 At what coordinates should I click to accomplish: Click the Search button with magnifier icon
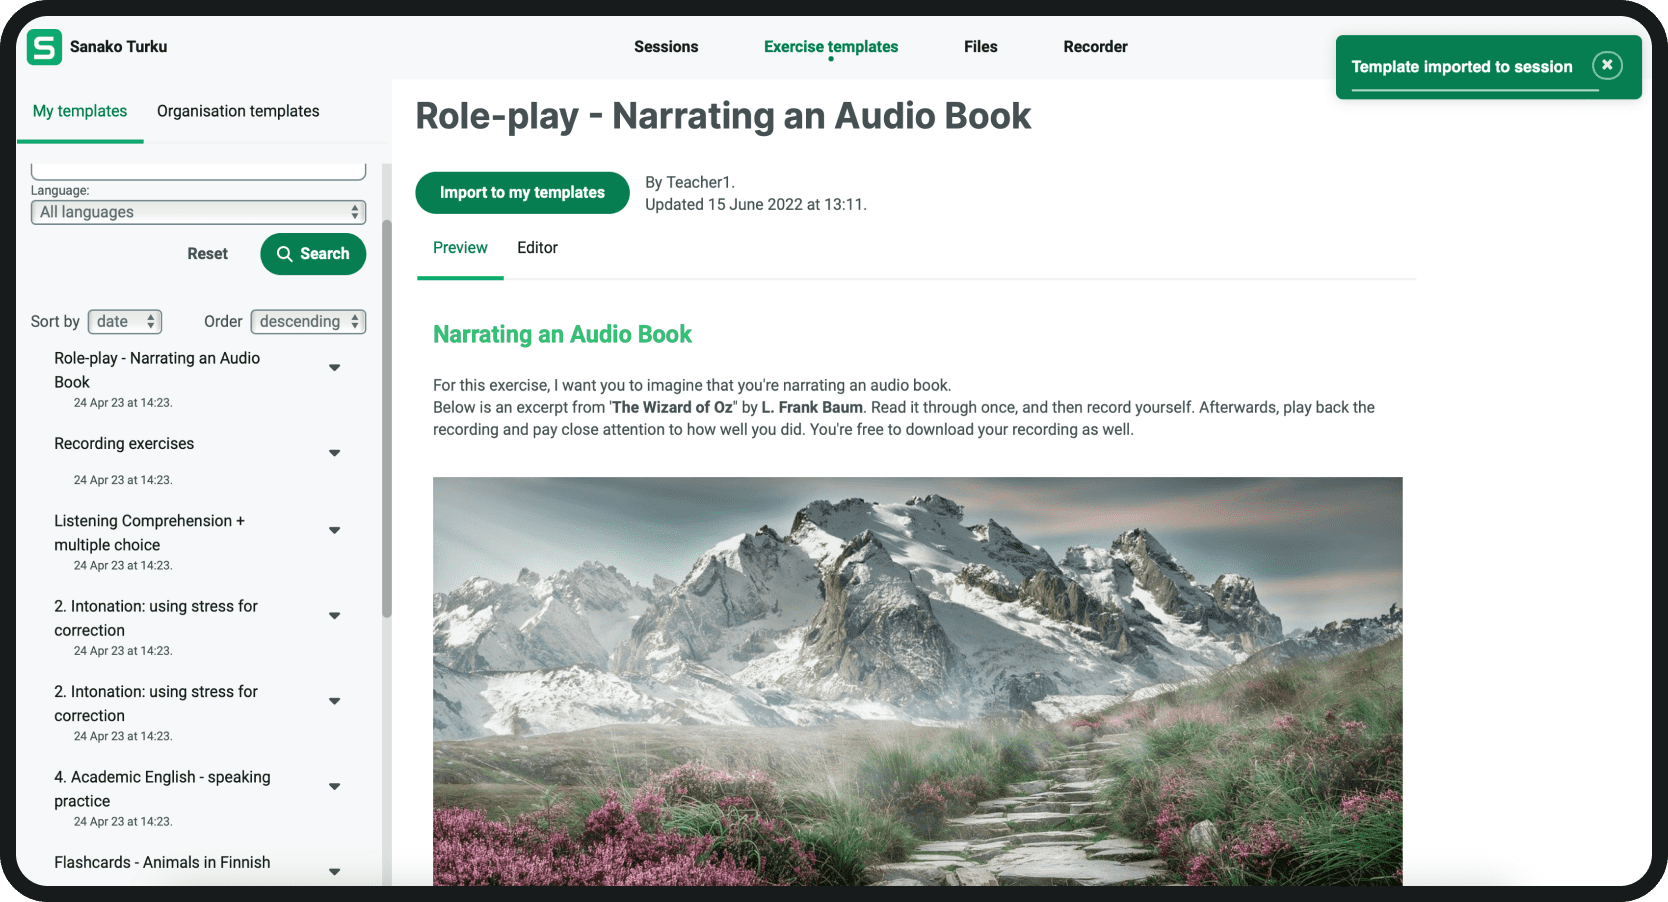coord(313,254)
